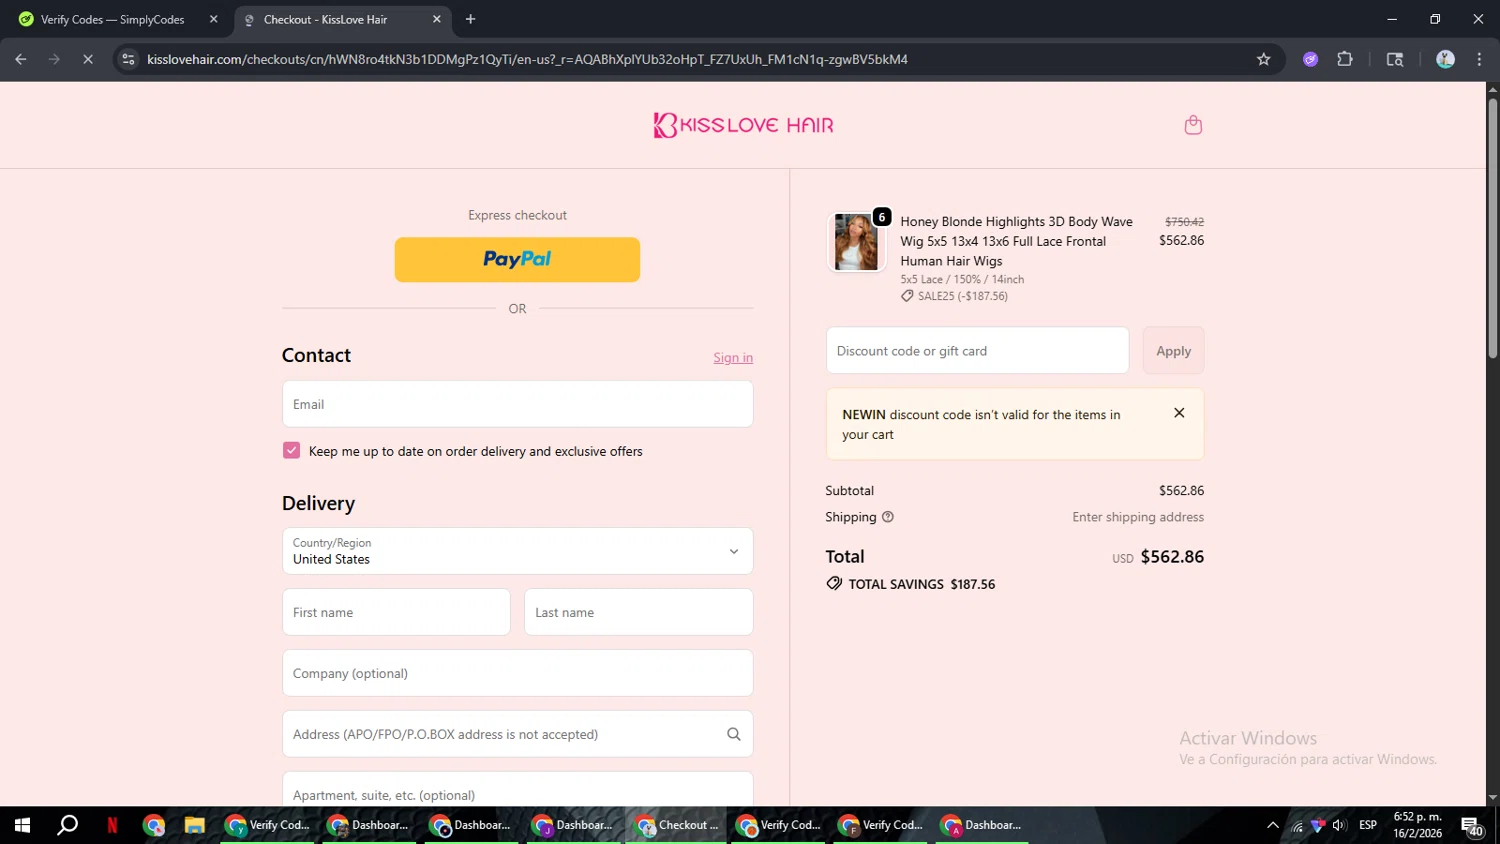The height and width of the screenshot is (844, 1500).
Task: Click the volume speaker tray icon
Action: [1339, 825]
